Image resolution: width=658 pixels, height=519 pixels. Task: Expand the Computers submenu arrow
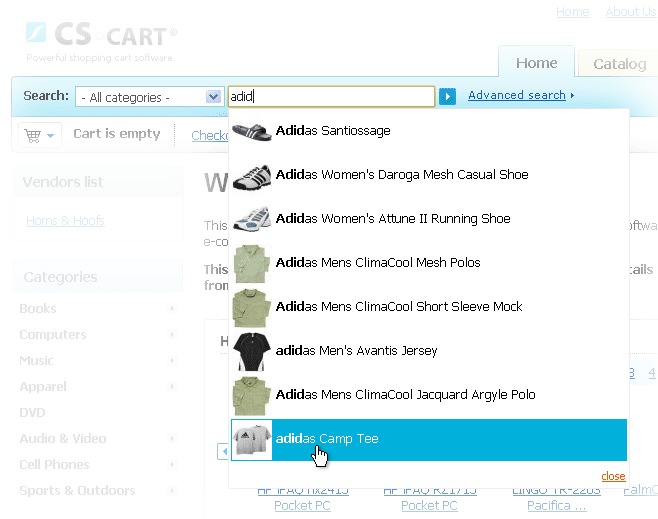[172, 334]
